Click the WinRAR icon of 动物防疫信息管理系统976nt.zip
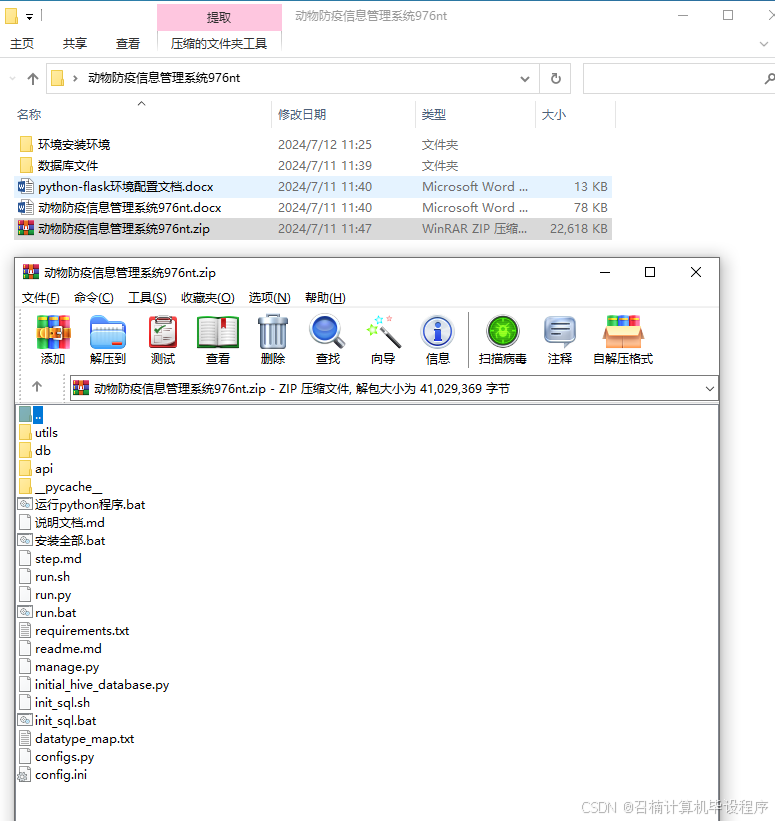 26,228
